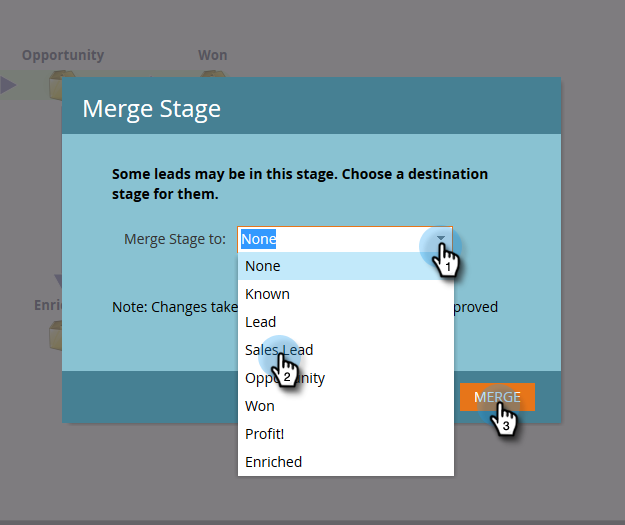
Task: Click the Merge Stage to label
Action: (x=175, y=239)
